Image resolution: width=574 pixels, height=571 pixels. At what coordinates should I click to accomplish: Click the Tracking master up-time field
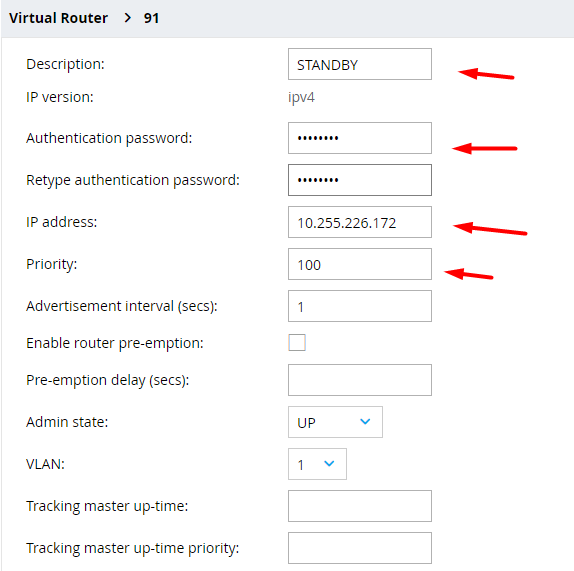tap(360, 506)
